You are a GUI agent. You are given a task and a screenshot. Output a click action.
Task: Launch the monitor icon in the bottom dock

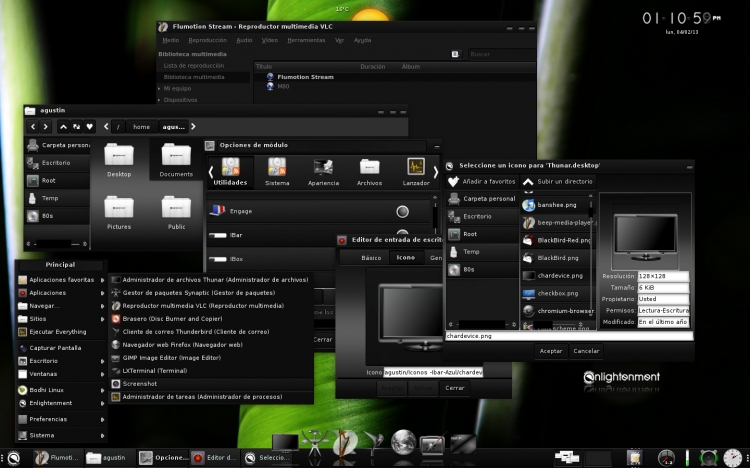coord(285,443)
